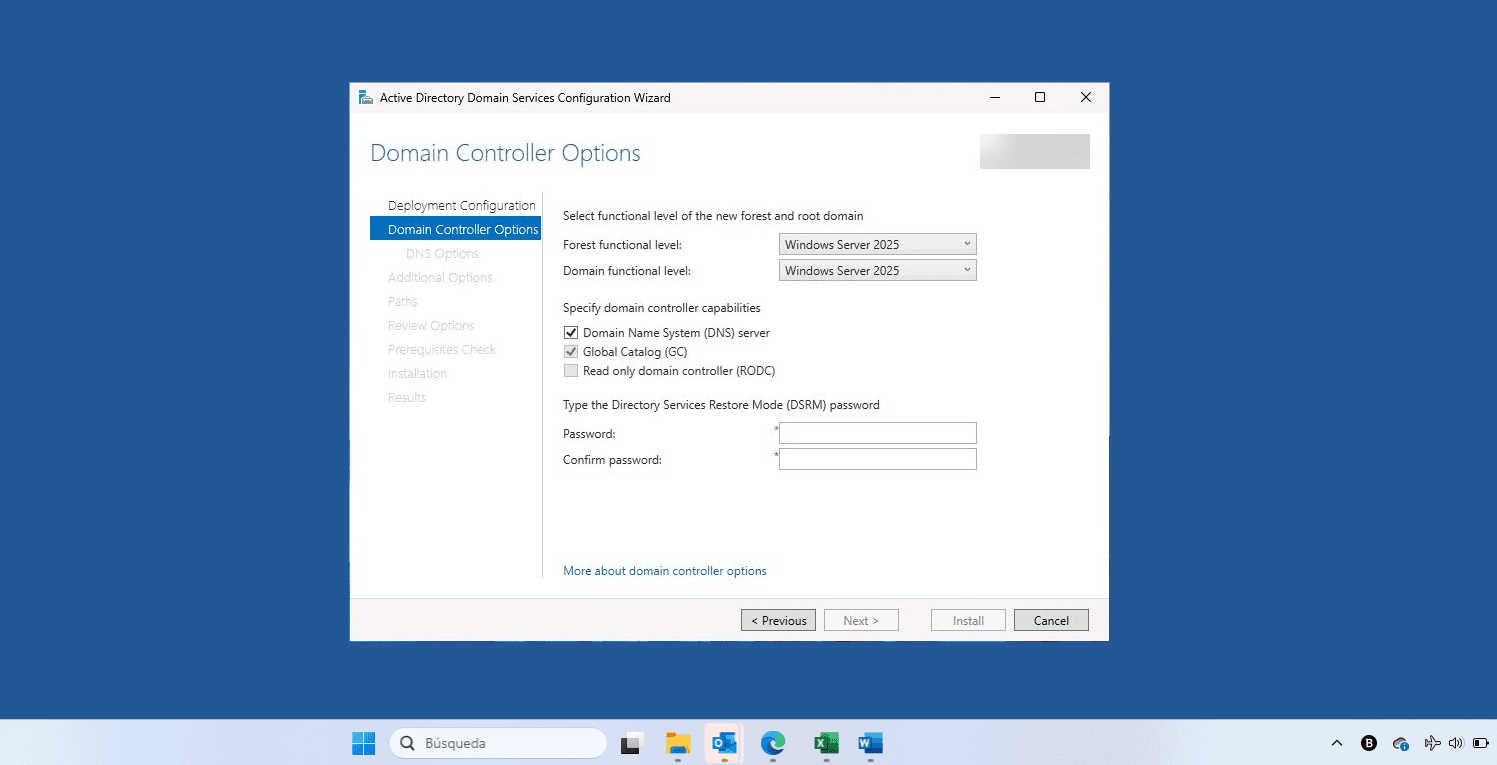The width and height of the screenshot is (1497, 765).
Task: Open the Forest functional level dropdown
Action: coord(877,244)
